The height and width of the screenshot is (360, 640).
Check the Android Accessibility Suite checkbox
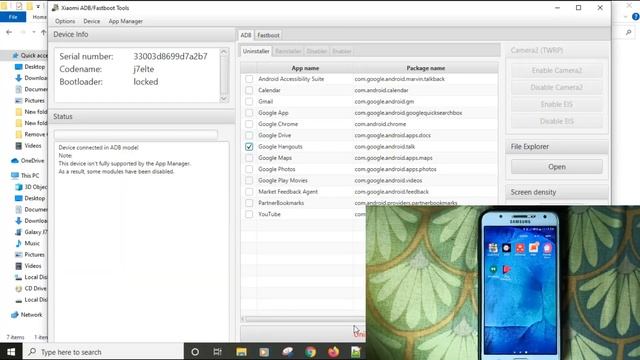click(249, 79)
